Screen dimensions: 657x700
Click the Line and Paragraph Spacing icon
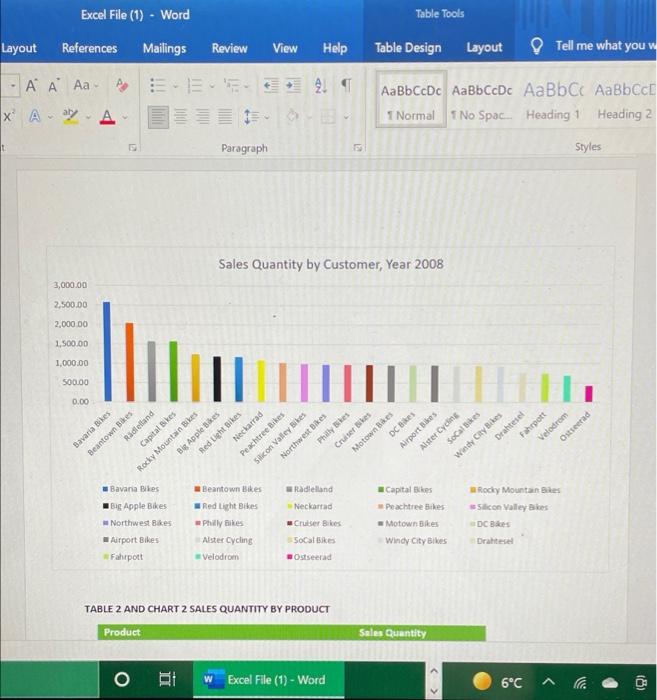pos(251,117)
